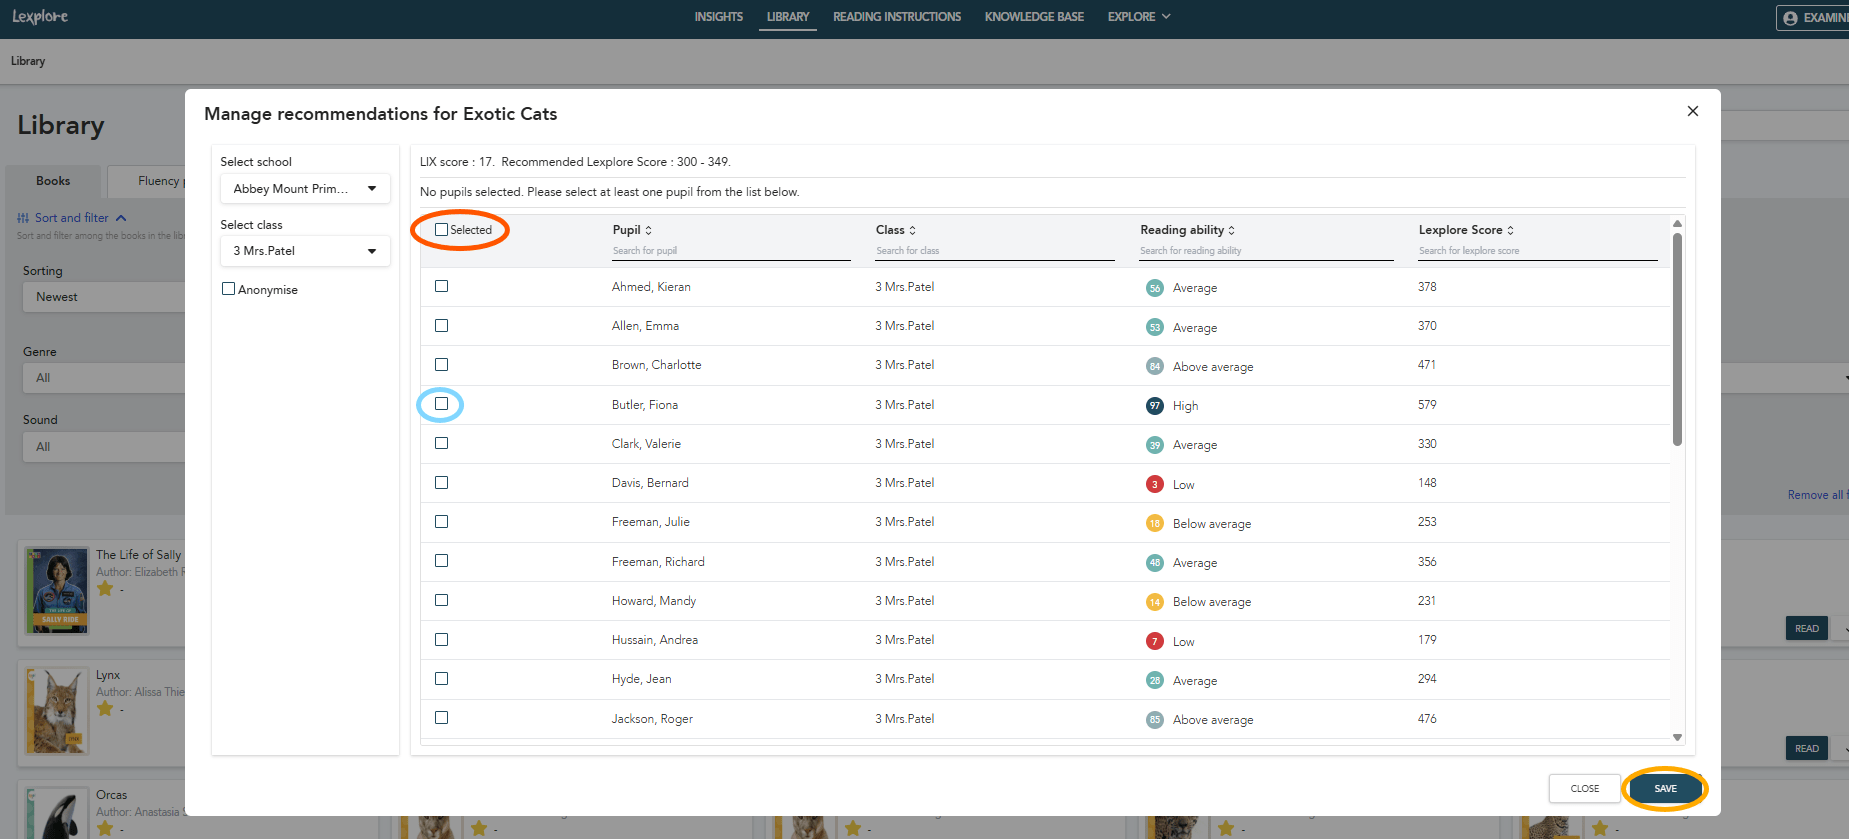Click the pupil list vertical scrollbar
Screen dimensions: 1849x839
(1677, 340)
